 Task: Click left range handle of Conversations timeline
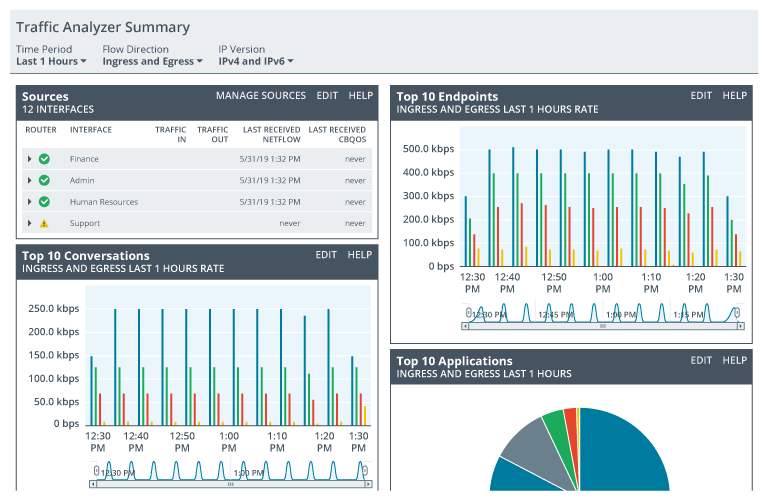(96, 471)
